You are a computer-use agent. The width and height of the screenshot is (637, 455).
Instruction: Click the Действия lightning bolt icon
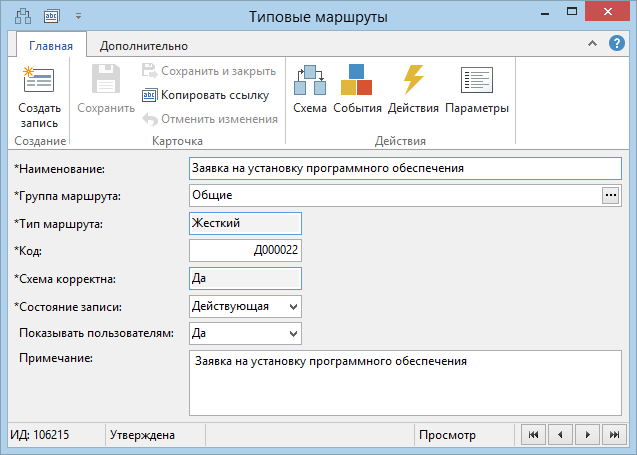coord(413,80)
